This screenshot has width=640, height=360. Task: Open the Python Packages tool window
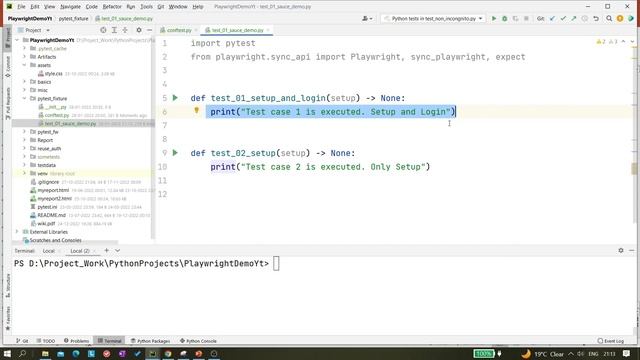coord(150,341)
